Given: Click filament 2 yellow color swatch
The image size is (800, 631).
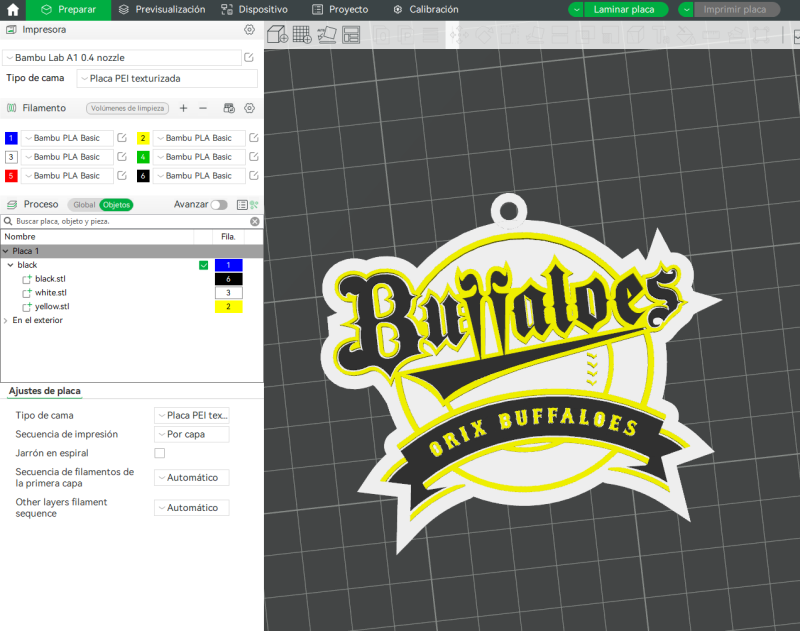Looking at the screenshot, I should point(143,138).
